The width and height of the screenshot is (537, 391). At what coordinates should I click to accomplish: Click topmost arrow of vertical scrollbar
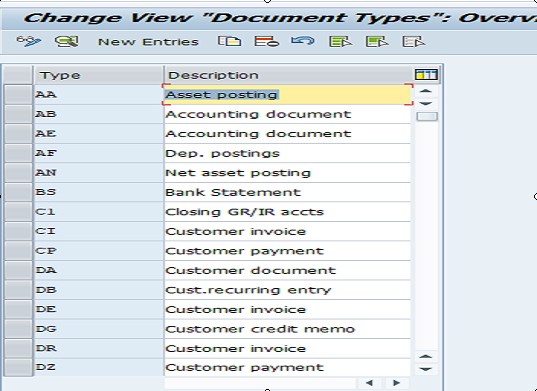click(426, 91)
